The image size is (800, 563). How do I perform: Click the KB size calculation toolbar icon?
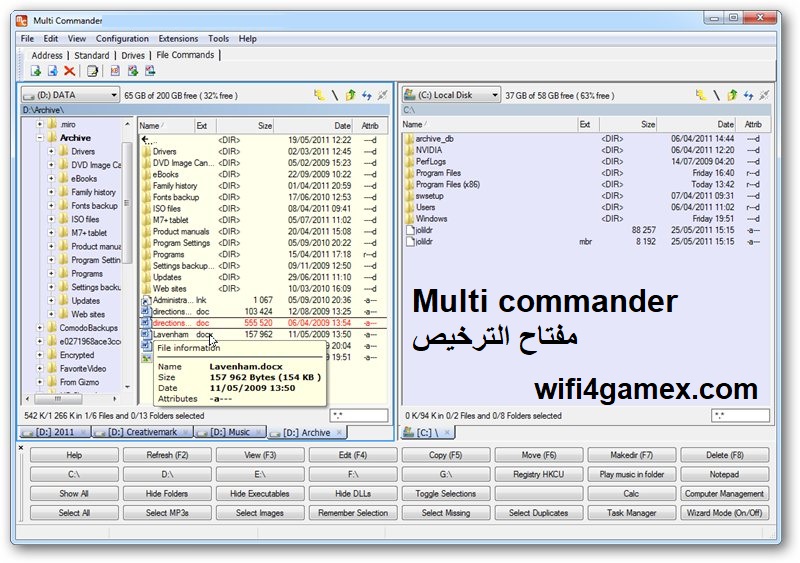115,71
